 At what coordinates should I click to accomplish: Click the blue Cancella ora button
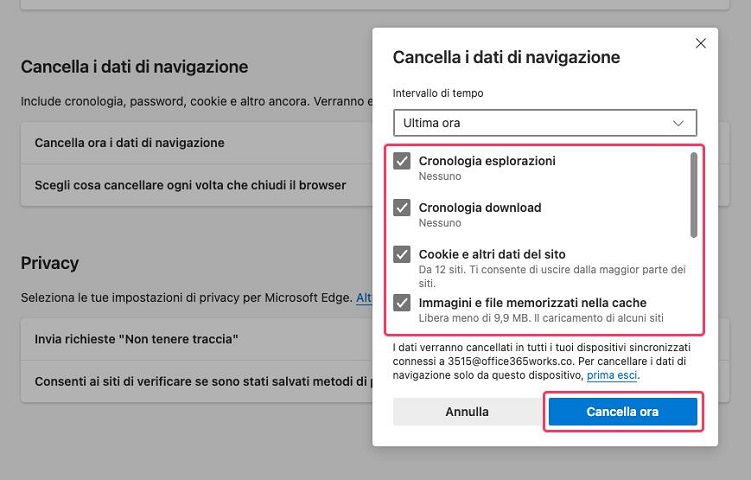tap(622, 411)
